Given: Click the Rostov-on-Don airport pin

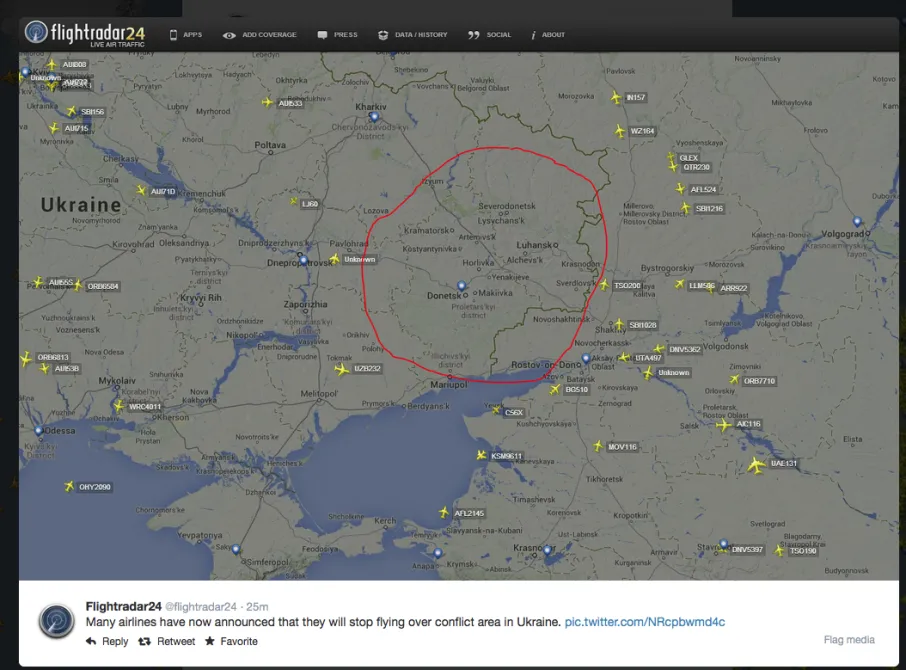Looking at the screenshot, I should point(586,358).
